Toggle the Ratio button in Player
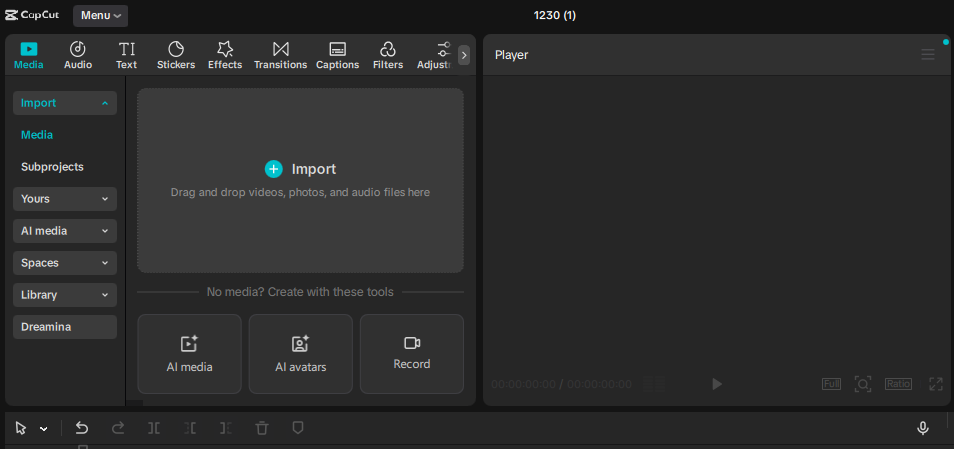This screenshot has width=954, height=449. [897, 384]
